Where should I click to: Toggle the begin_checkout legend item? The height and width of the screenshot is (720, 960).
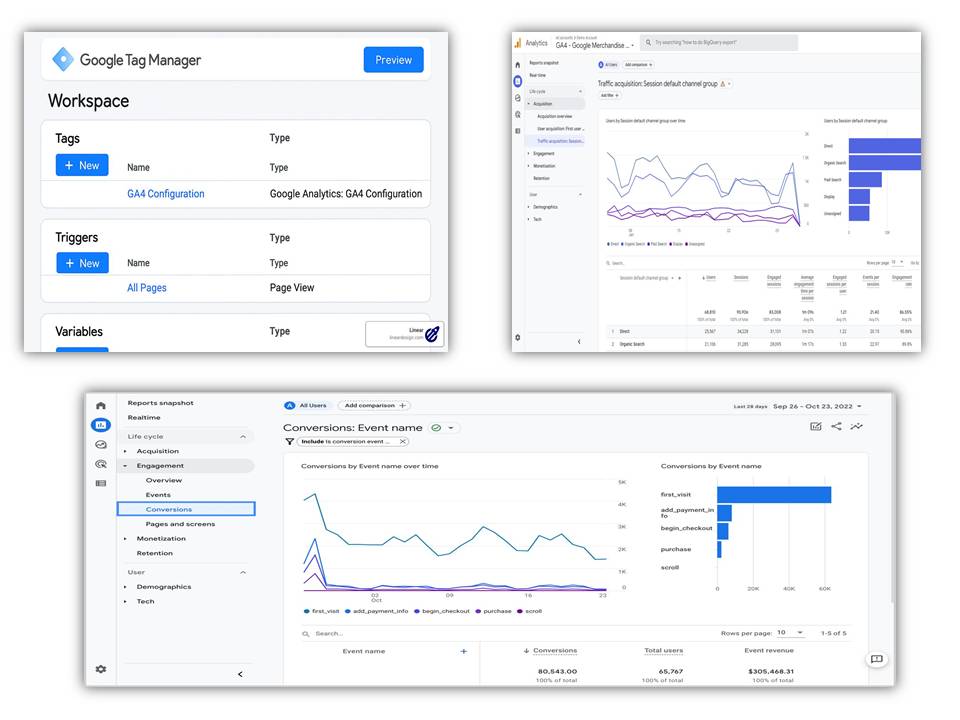pos(441,611)
